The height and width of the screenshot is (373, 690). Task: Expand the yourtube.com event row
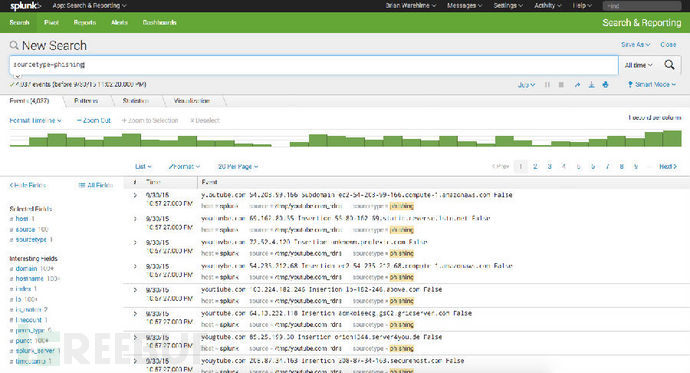pyautogui.click(x=135, y=314)
